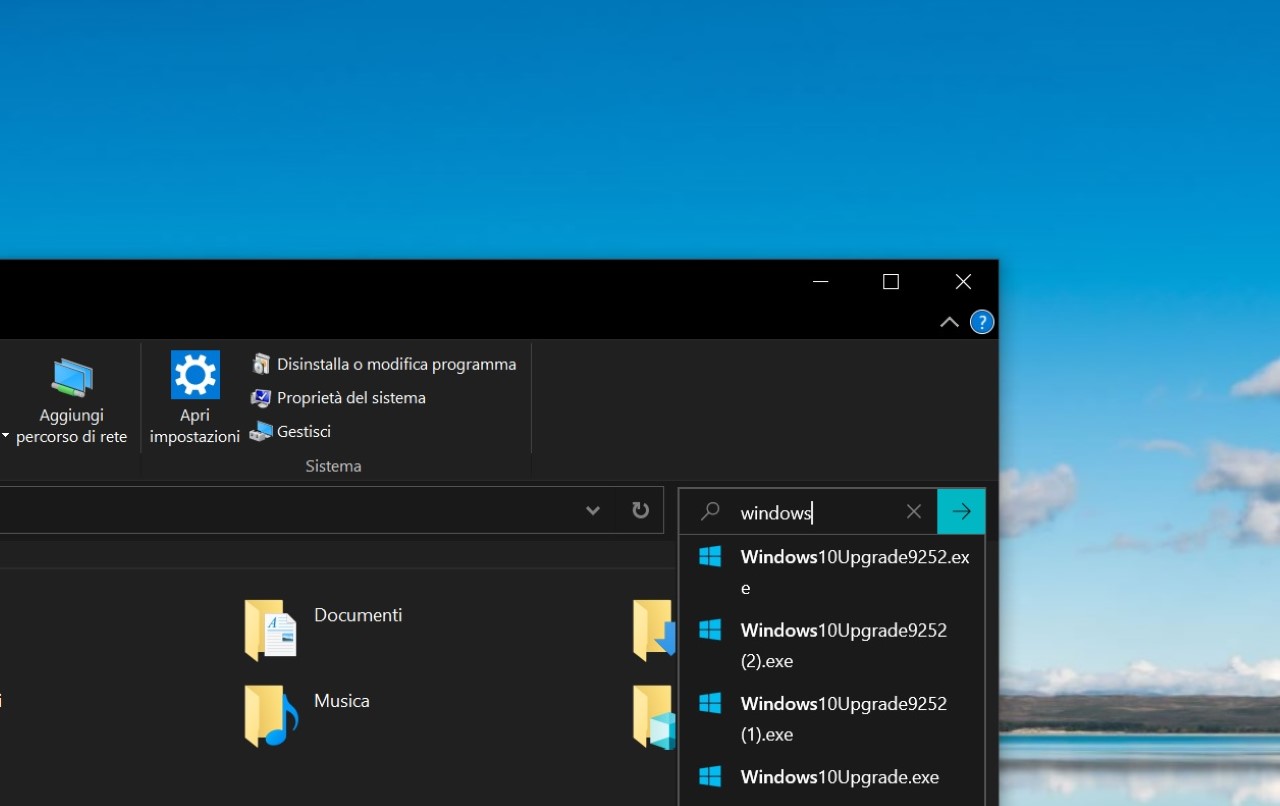The height and width of the screenshot is (806, 1280).
Task: Click the Musica folder label
Action: tap(342, 701)
